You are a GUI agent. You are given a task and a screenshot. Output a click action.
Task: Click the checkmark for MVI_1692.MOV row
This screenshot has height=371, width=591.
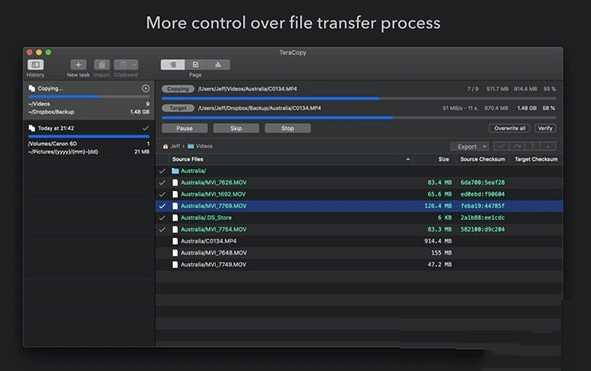162,194
